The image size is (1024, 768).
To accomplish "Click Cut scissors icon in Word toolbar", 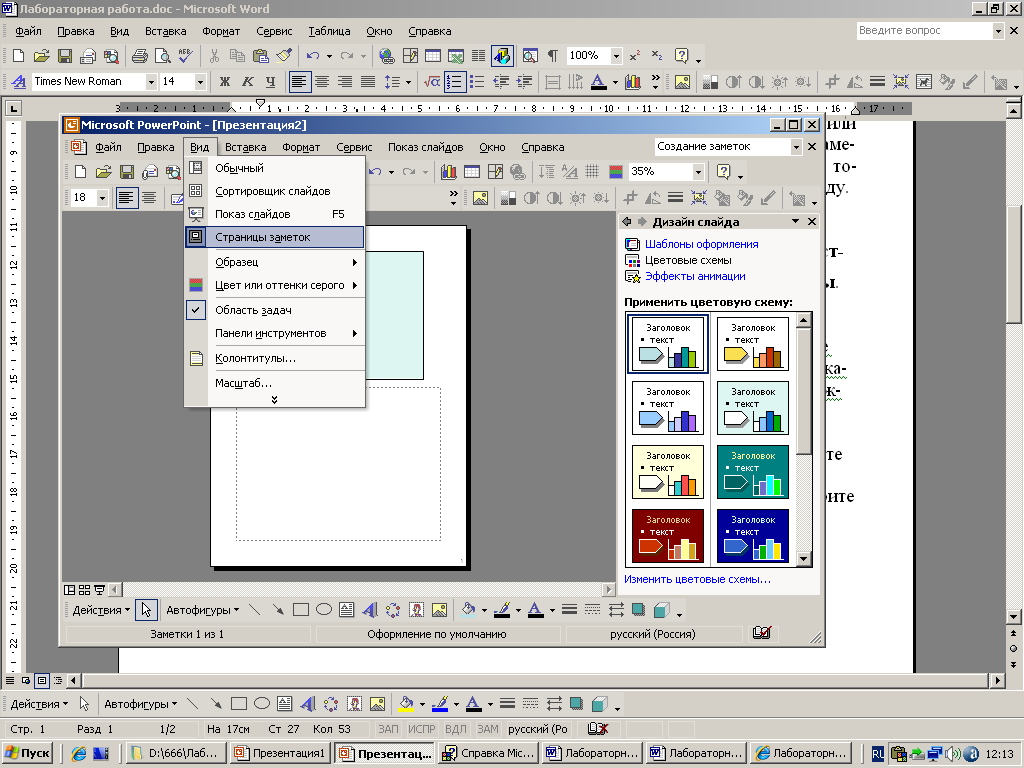I will click(x=214, y=56).
